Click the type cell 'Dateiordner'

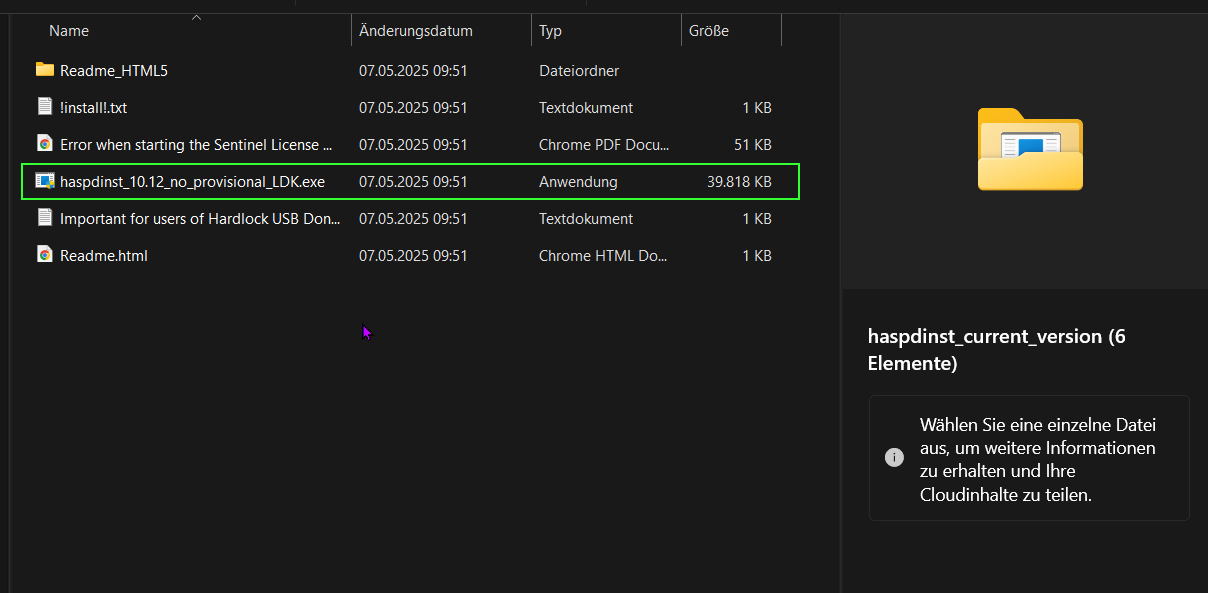[x=579, y=71]
